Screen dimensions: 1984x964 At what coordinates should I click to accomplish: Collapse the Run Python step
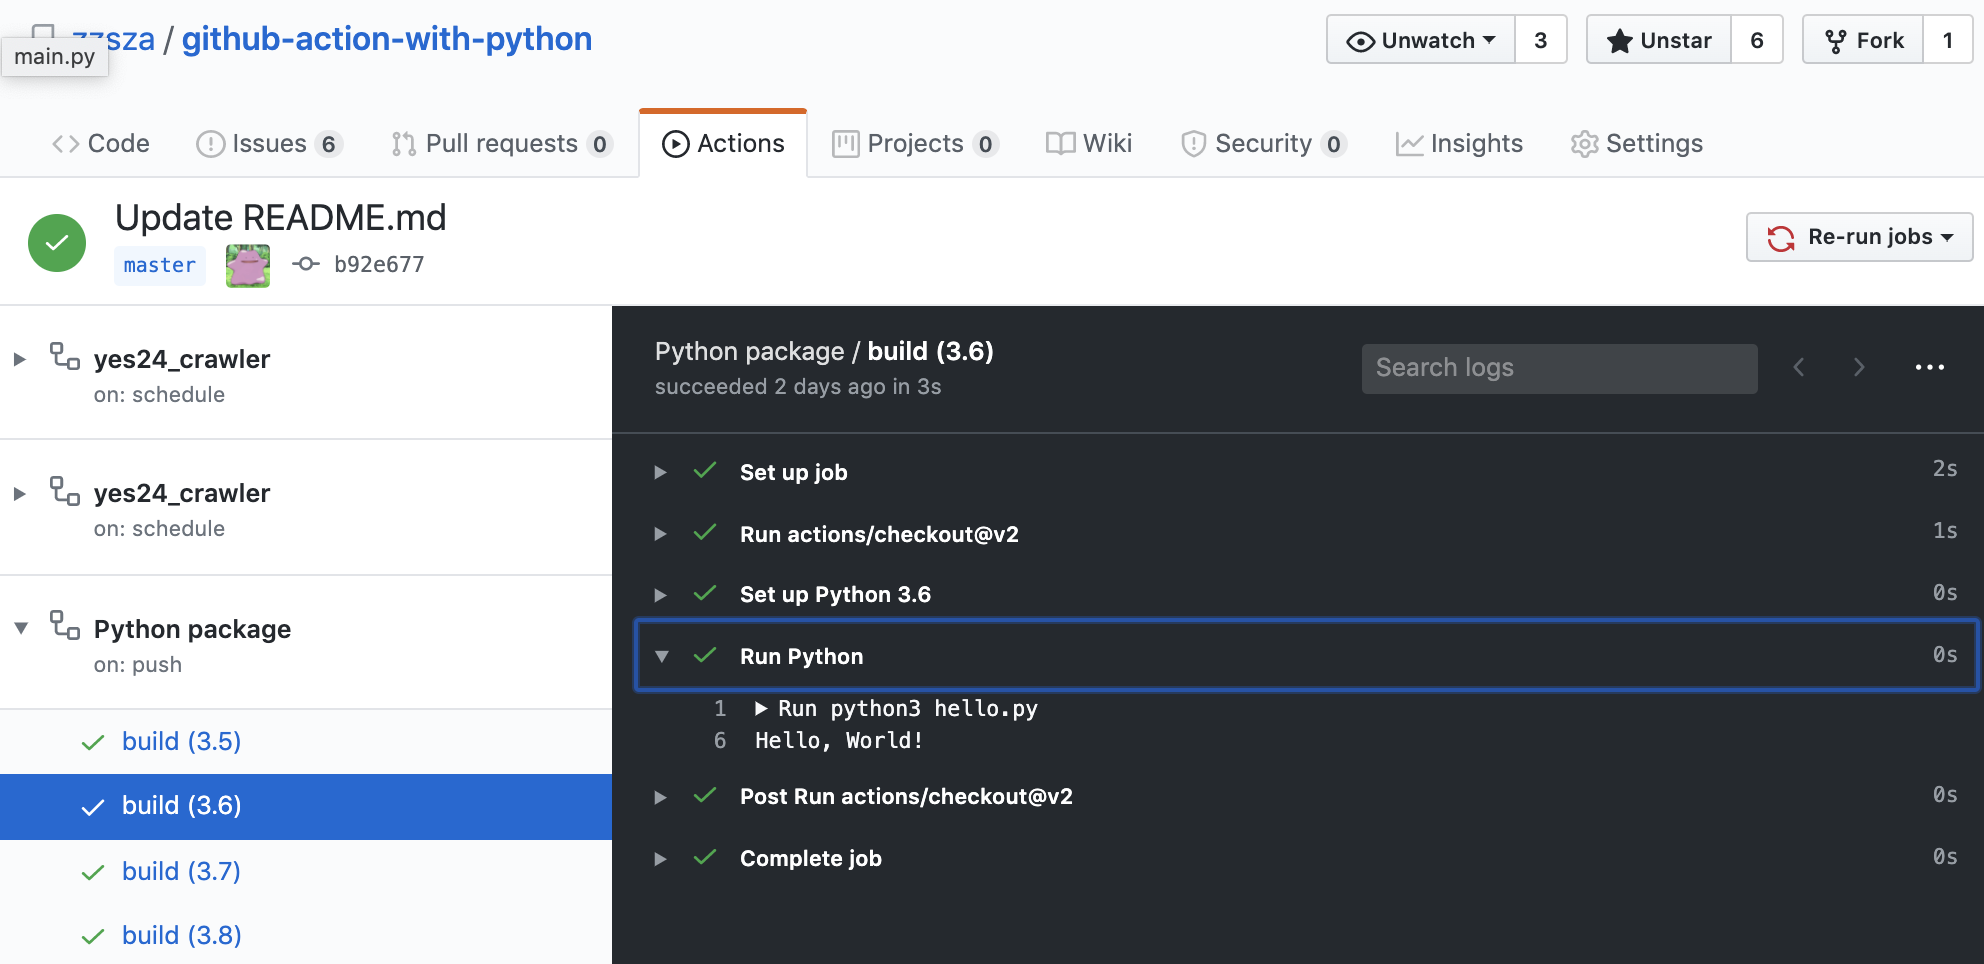[661, 657]
